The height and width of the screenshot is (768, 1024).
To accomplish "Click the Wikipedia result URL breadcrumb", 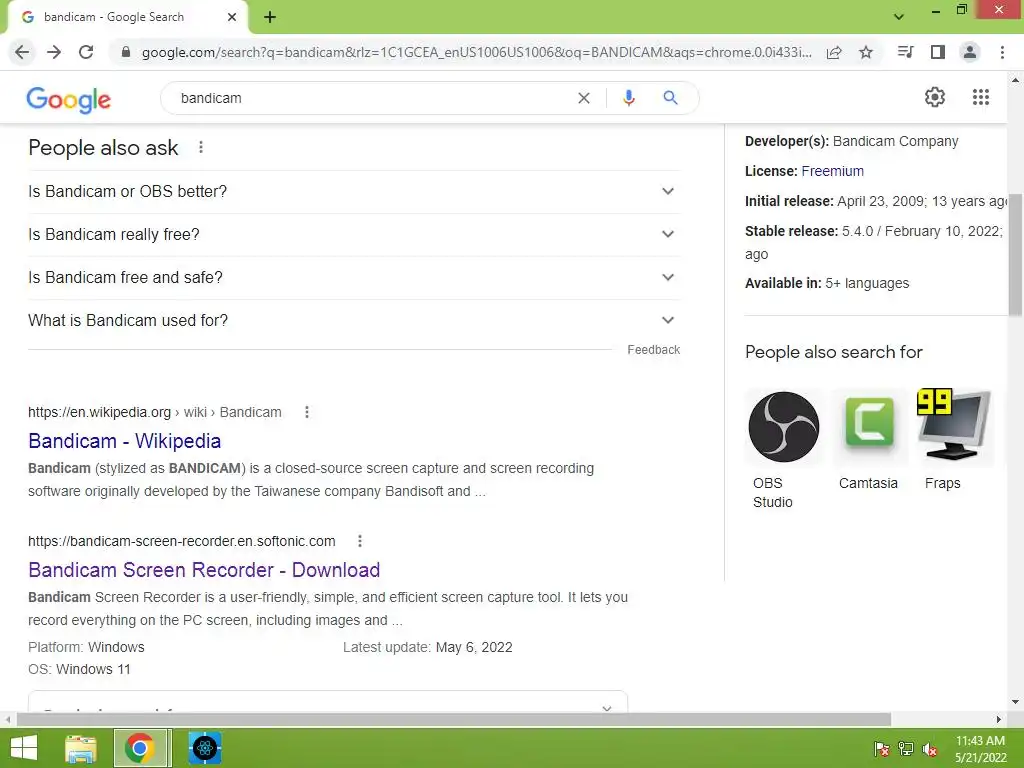I will tap(155, 412).
